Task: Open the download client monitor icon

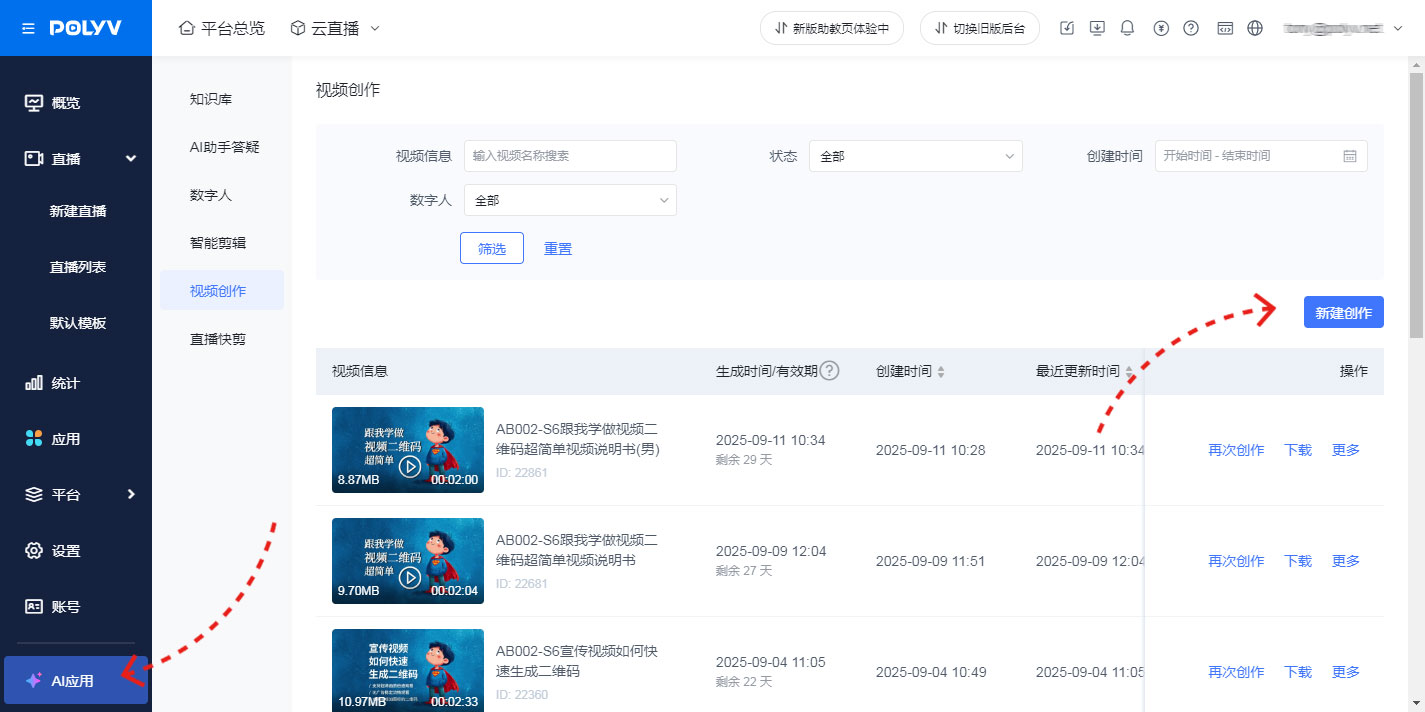Action: [1097, 28]
